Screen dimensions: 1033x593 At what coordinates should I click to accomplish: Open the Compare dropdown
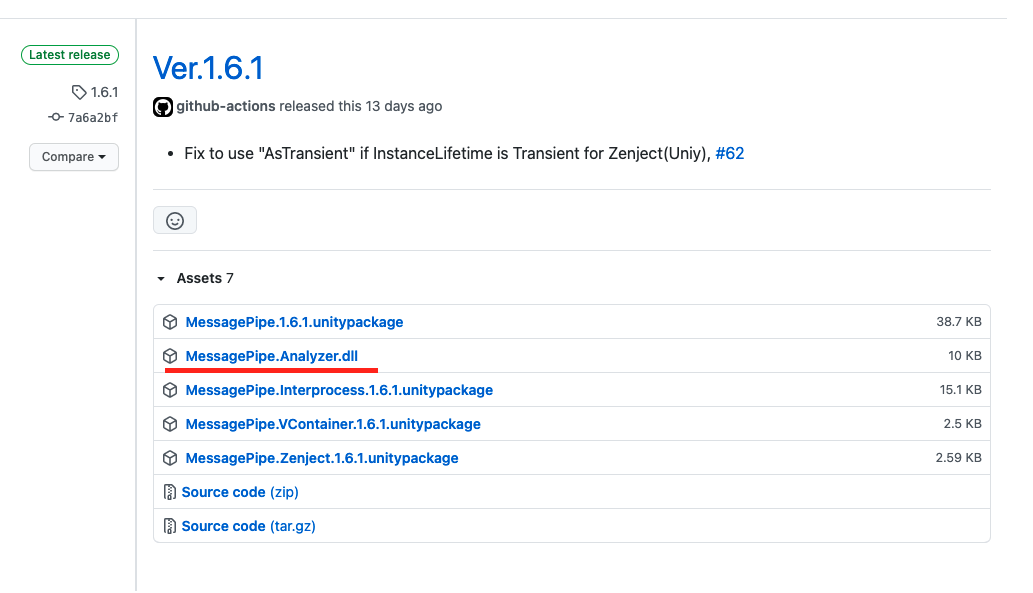(x=74, y=157)
